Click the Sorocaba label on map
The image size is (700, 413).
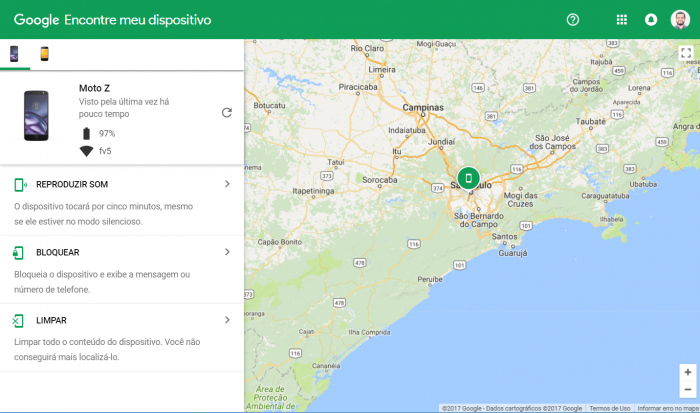pyautogui.click(x=379, y=180)
